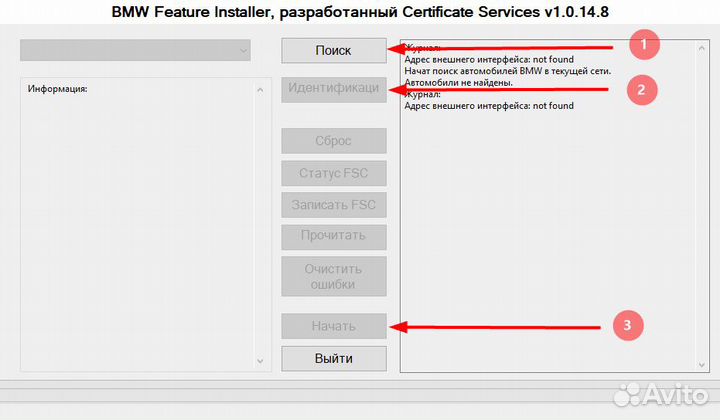The width and height of the screenshot is (720, 420).
Task: Click the 'Автомобили не найдены.' log line
Action: (458, 83)
